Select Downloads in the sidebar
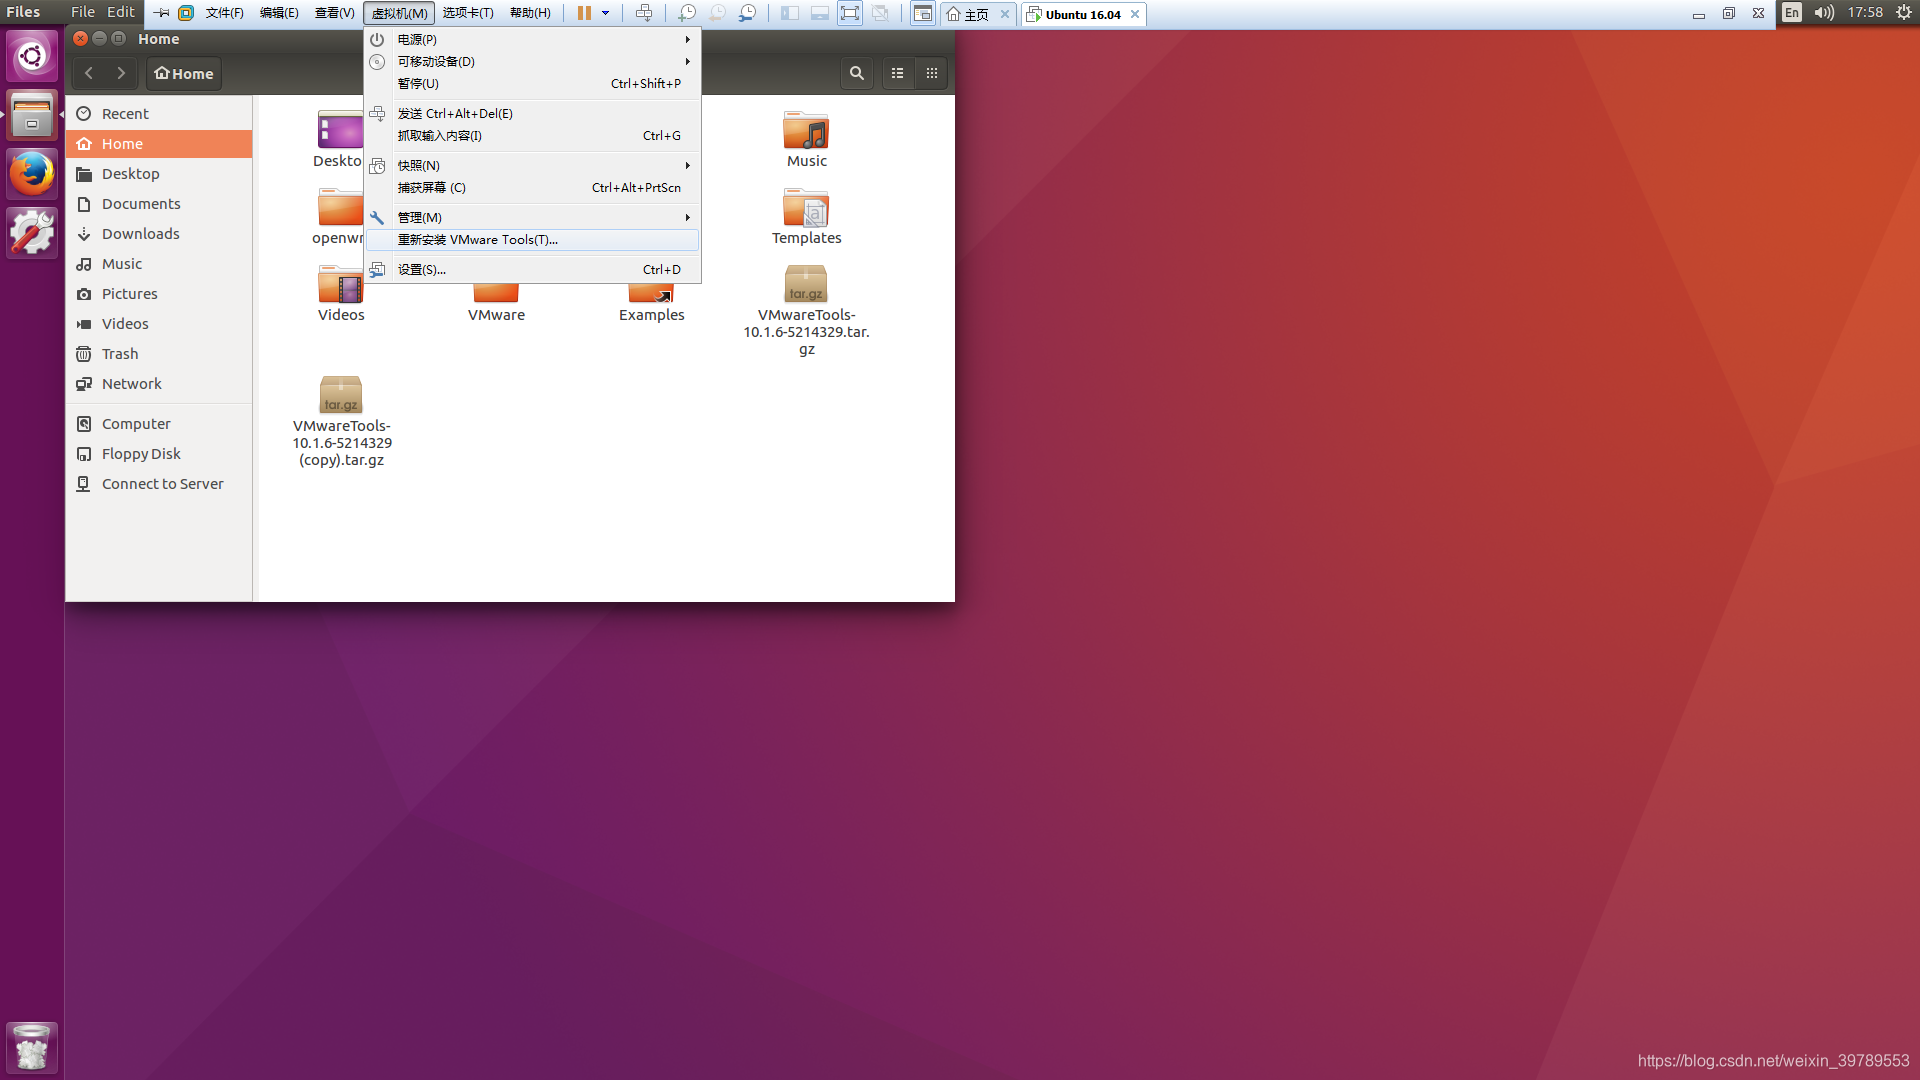Screen dimensions: 1920x1080 pos(159,234)
